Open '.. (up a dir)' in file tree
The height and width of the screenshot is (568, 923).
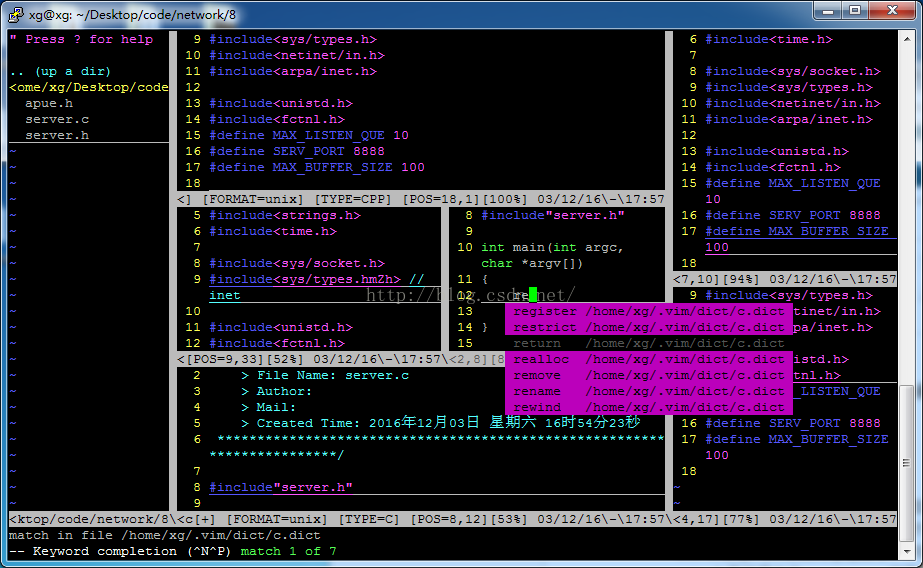tap(60, 71)
